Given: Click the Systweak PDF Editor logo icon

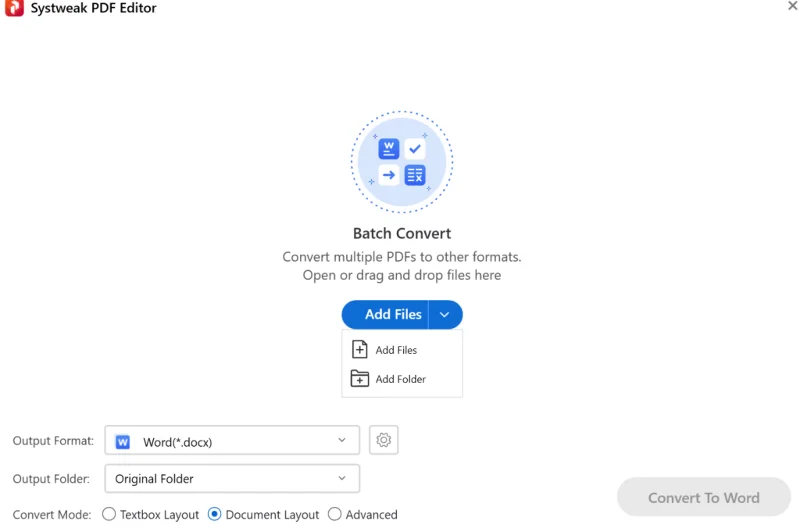Looking at the screenshot, I should [14, 8].
